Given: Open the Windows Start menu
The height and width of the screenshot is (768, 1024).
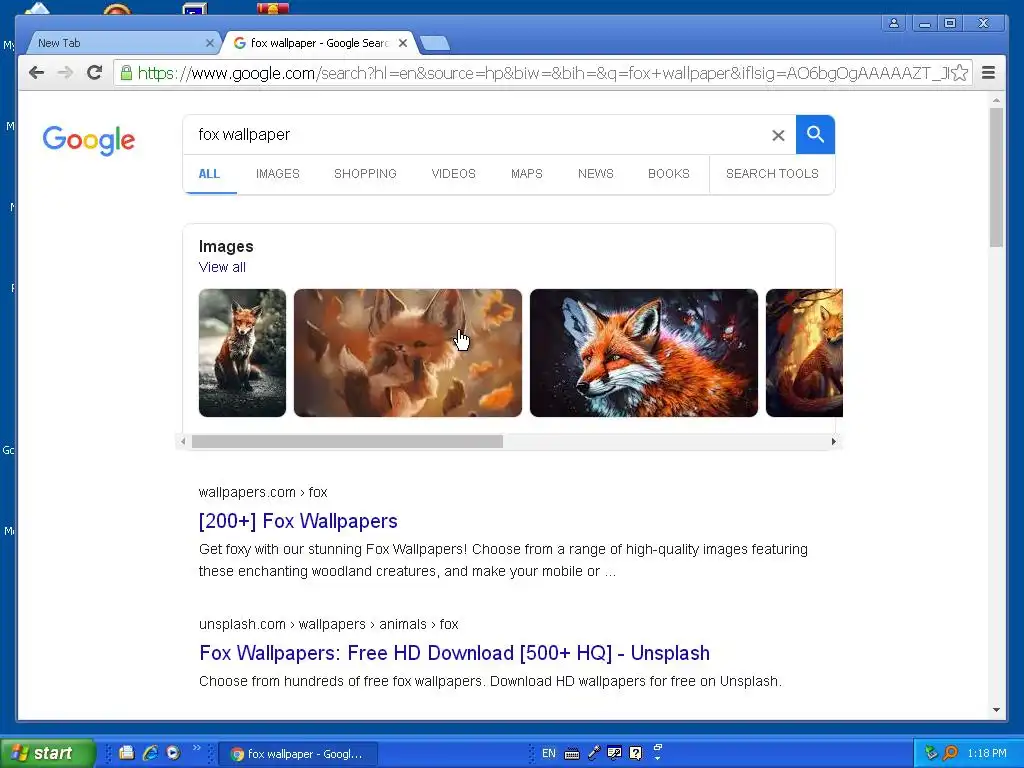Looking at the screenshot, I should 48,753.
